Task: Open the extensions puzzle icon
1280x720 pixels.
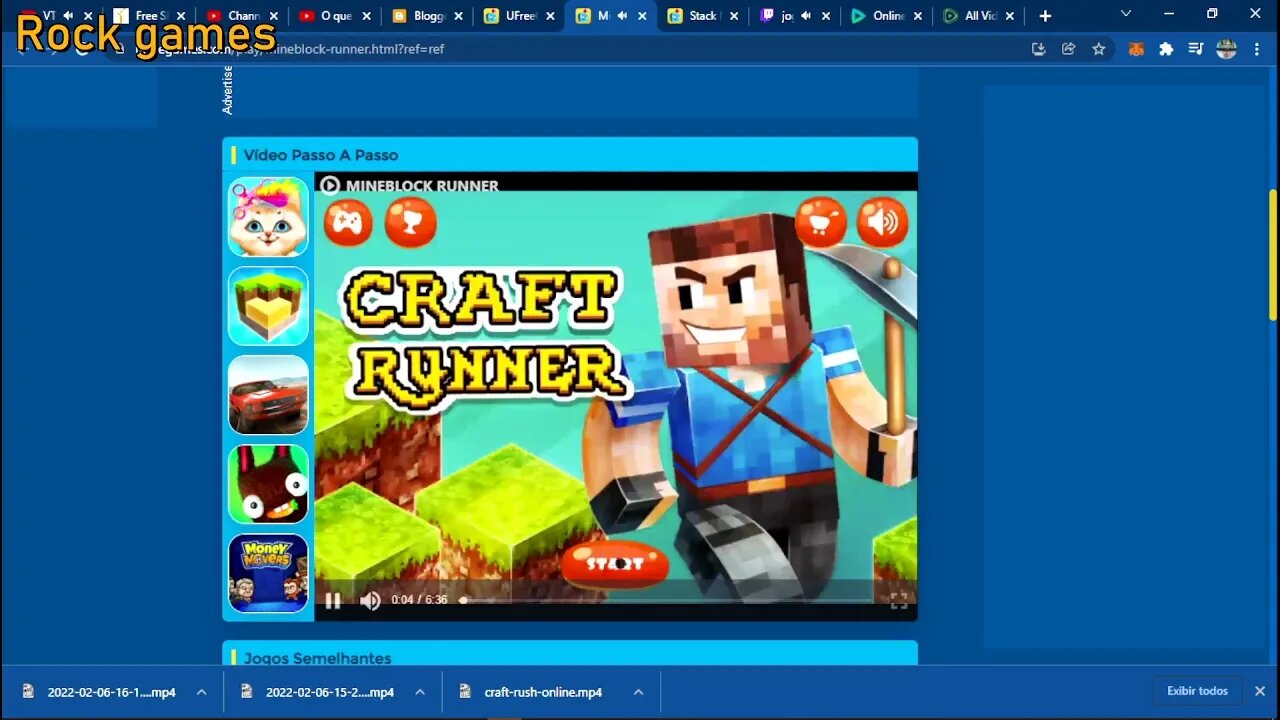Action: pyautogui.click(x=1166, y=49)
